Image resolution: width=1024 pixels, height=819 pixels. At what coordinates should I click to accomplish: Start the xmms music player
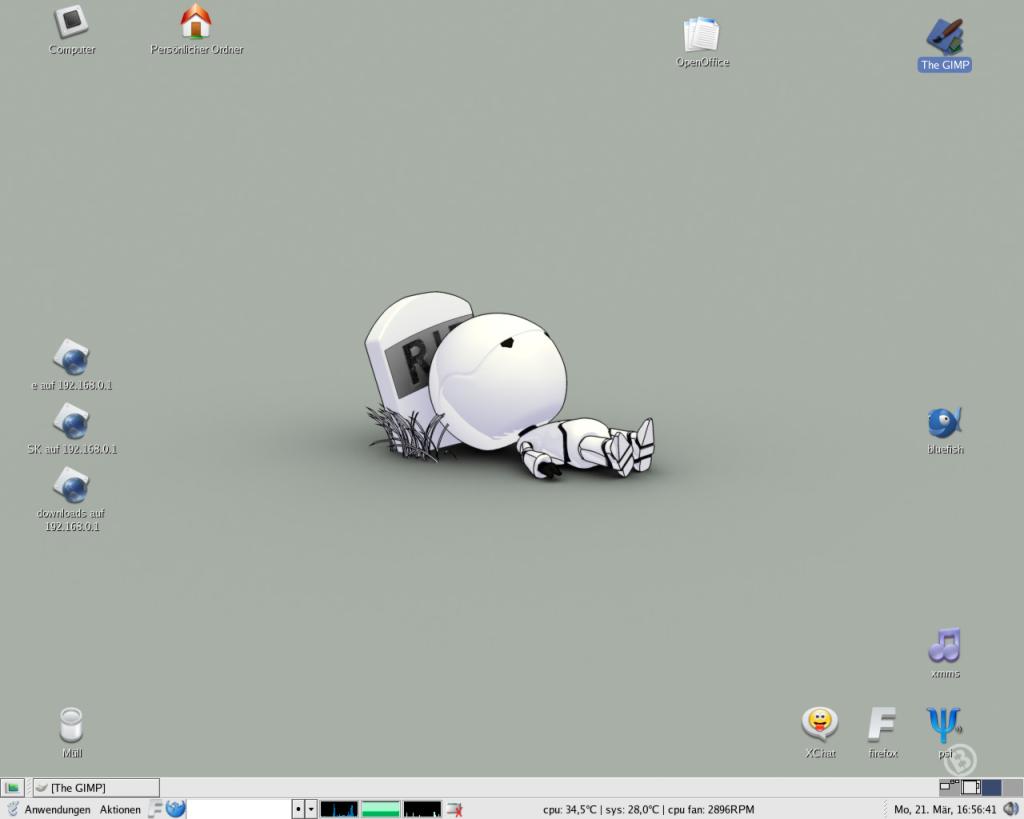[x=944, y=646]
